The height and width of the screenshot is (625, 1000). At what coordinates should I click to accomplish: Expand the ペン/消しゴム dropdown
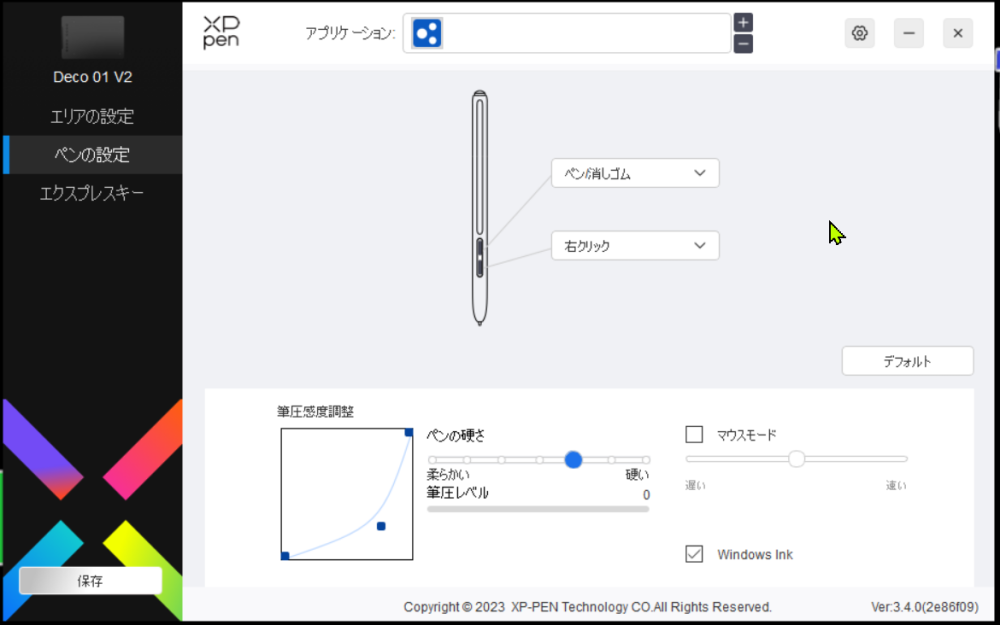[635, 173]
